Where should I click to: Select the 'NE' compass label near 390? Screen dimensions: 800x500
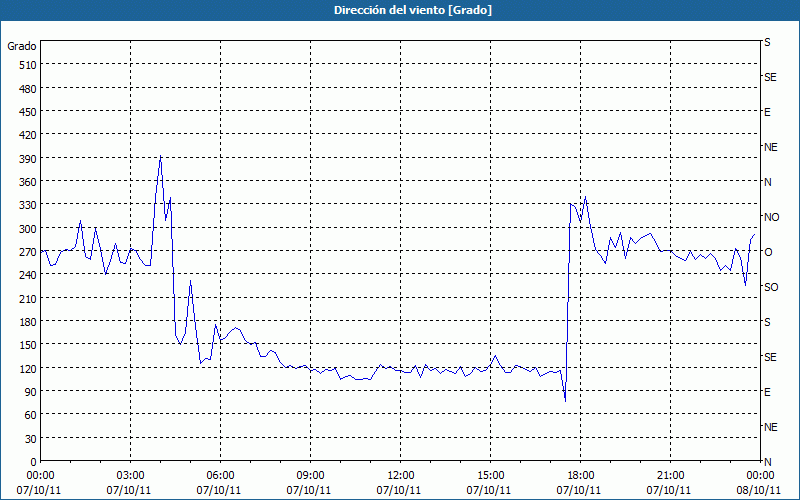coord(770,147)
